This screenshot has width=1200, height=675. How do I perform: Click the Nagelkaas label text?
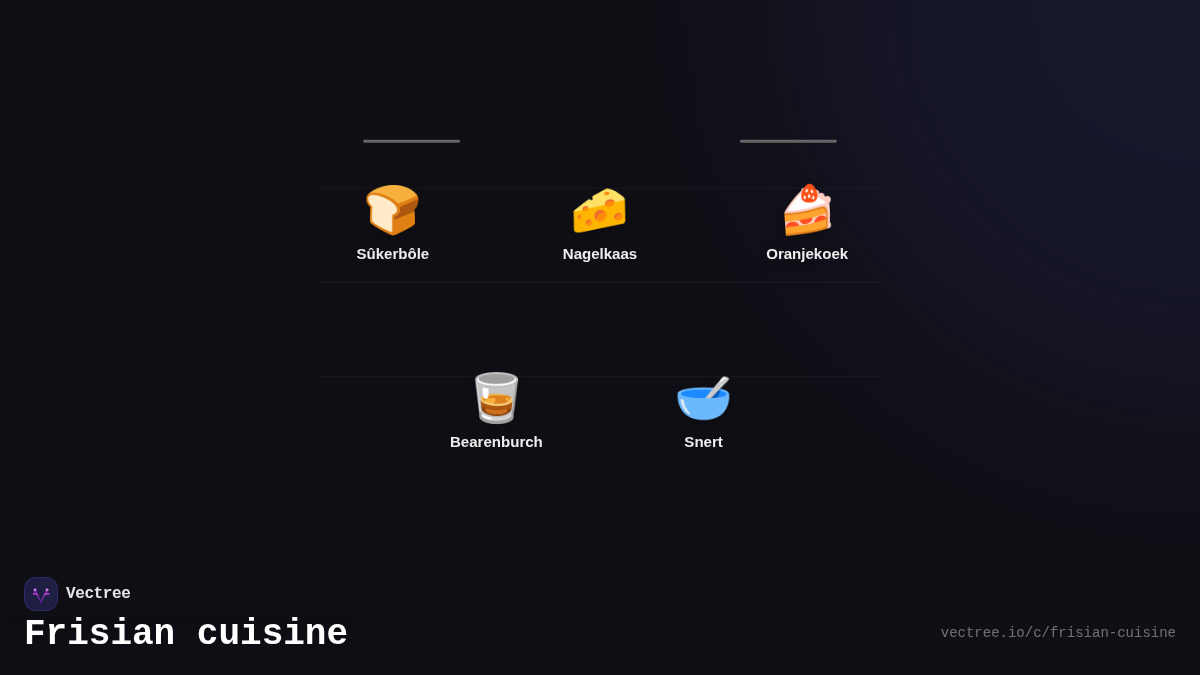click(600, 254)
